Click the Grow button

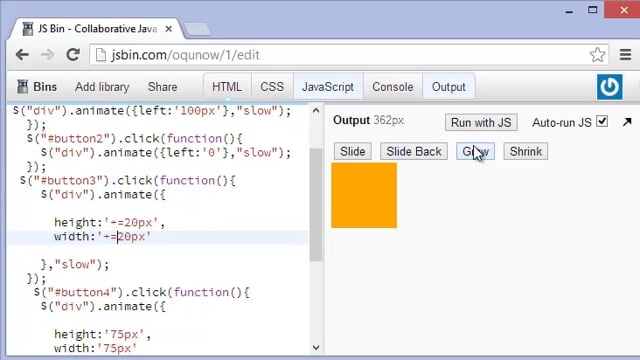pyautogui.click(x=475, y=151)
